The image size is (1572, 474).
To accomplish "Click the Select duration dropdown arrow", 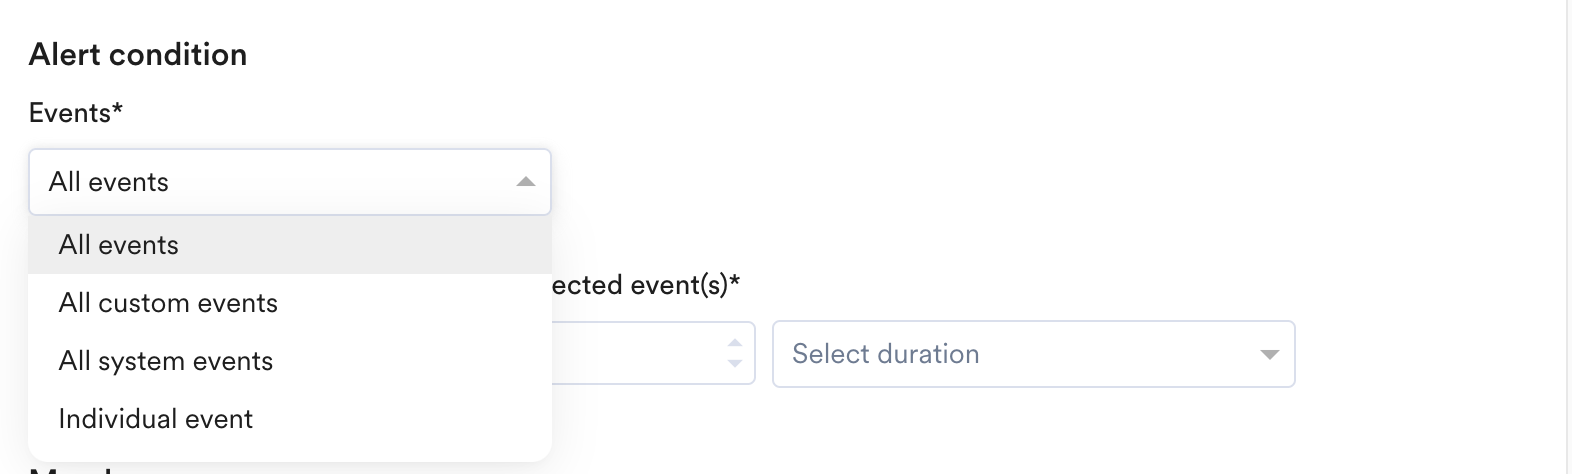I will (1269, 354).
